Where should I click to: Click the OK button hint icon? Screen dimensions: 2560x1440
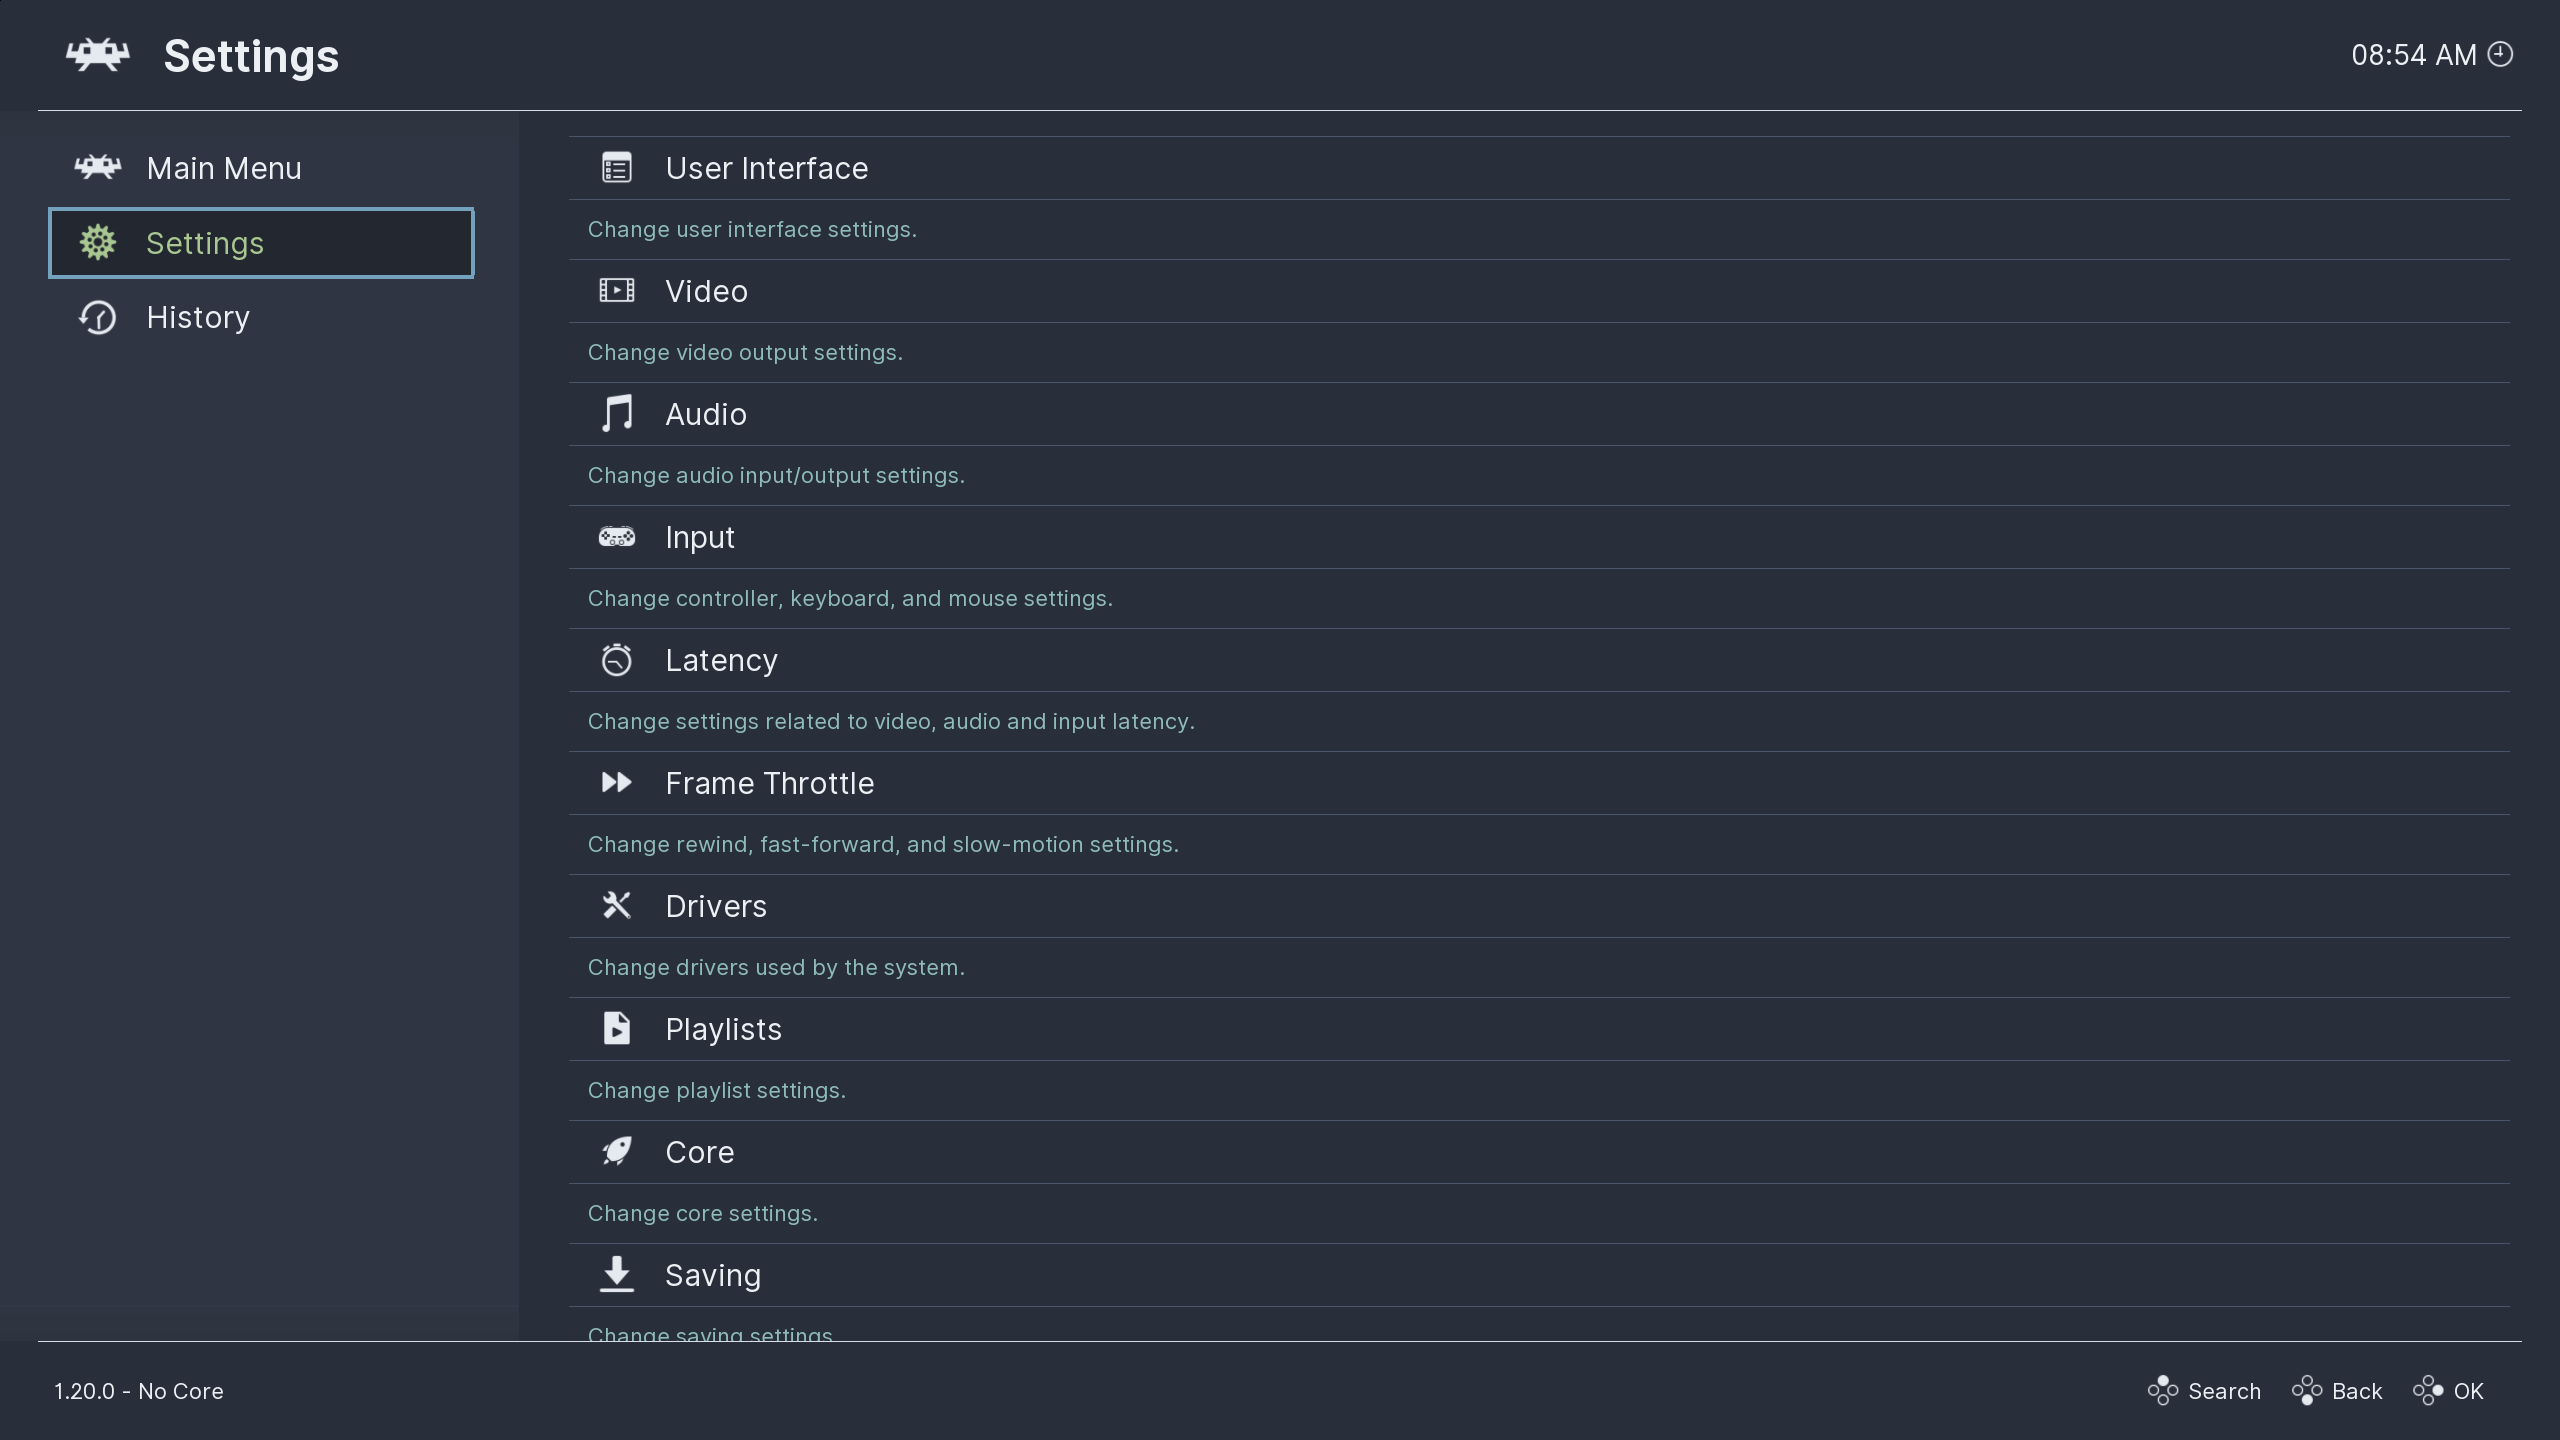2428,1390
